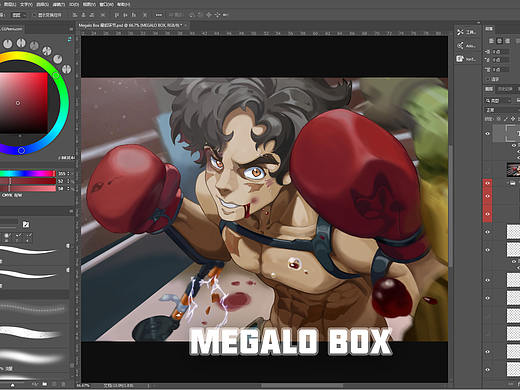Click the first indent value field in properties
The image size is (520, 390).
pyautogui.click(x=500, y=52)
